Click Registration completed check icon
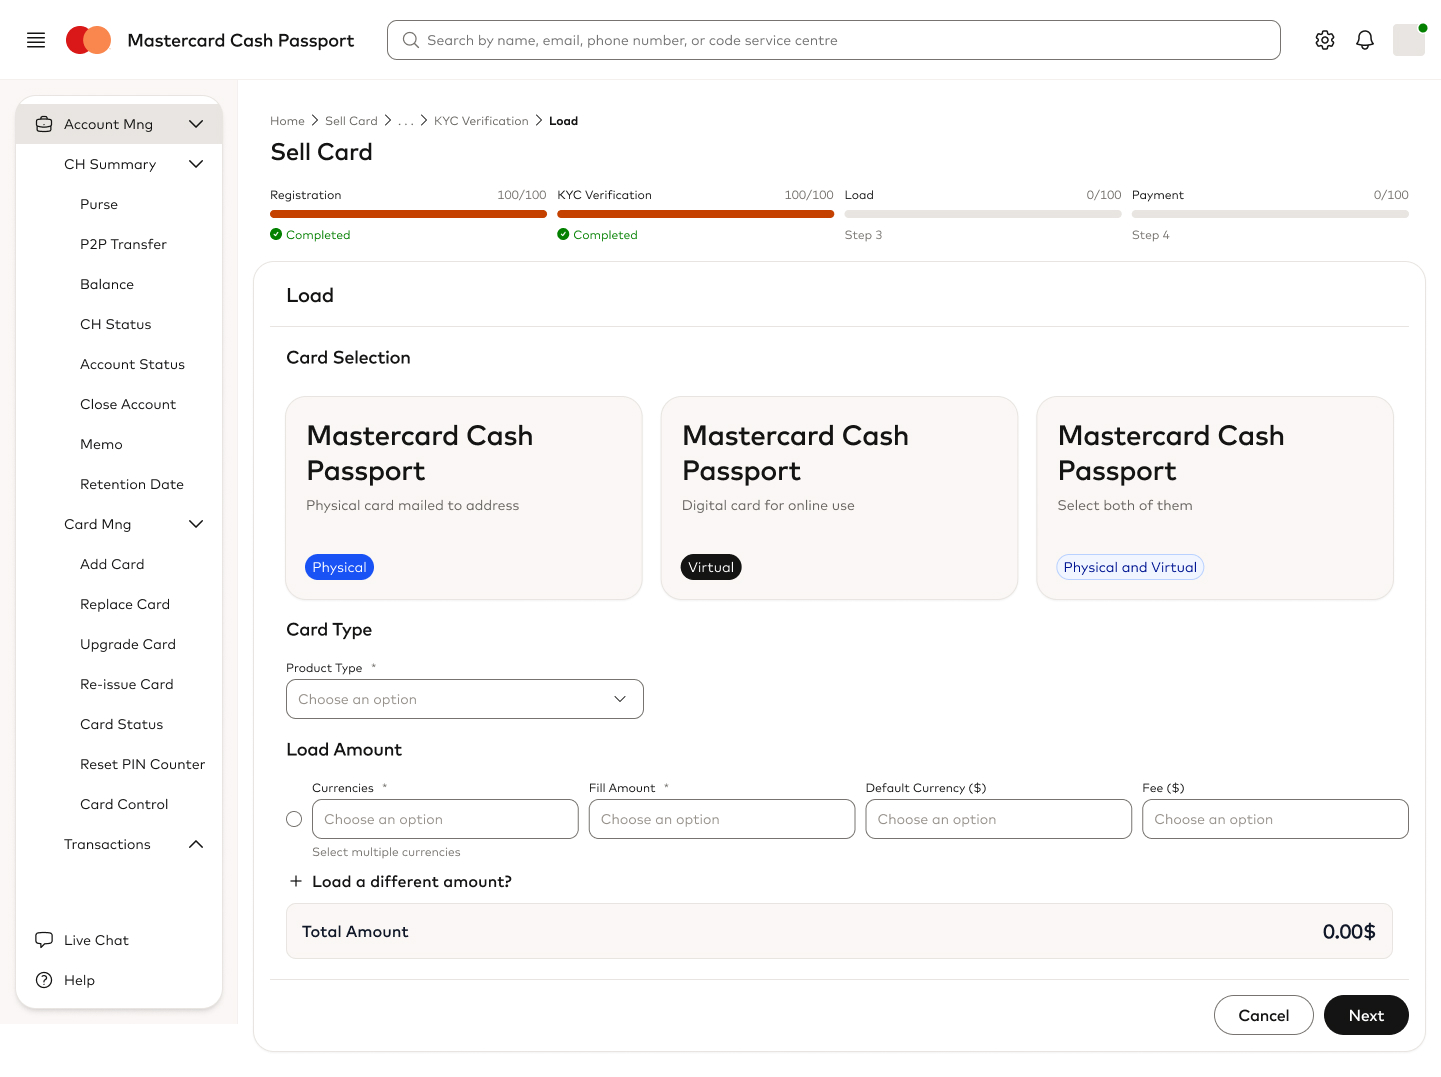Viewport: 1441px width, 1077px height. point(276,234)
